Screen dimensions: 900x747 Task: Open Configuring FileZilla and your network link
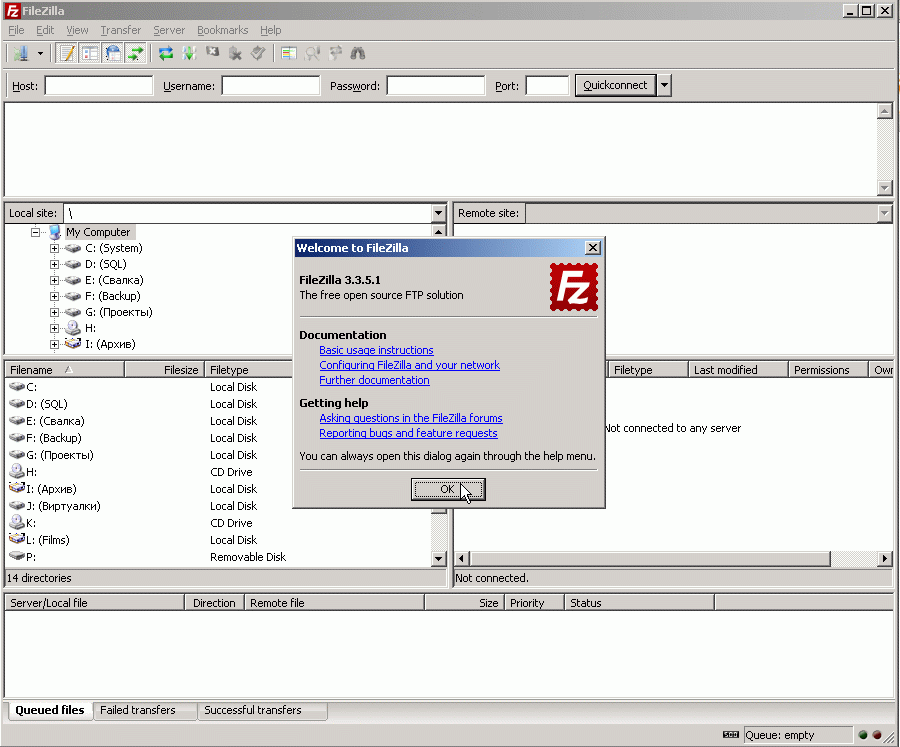409,365
